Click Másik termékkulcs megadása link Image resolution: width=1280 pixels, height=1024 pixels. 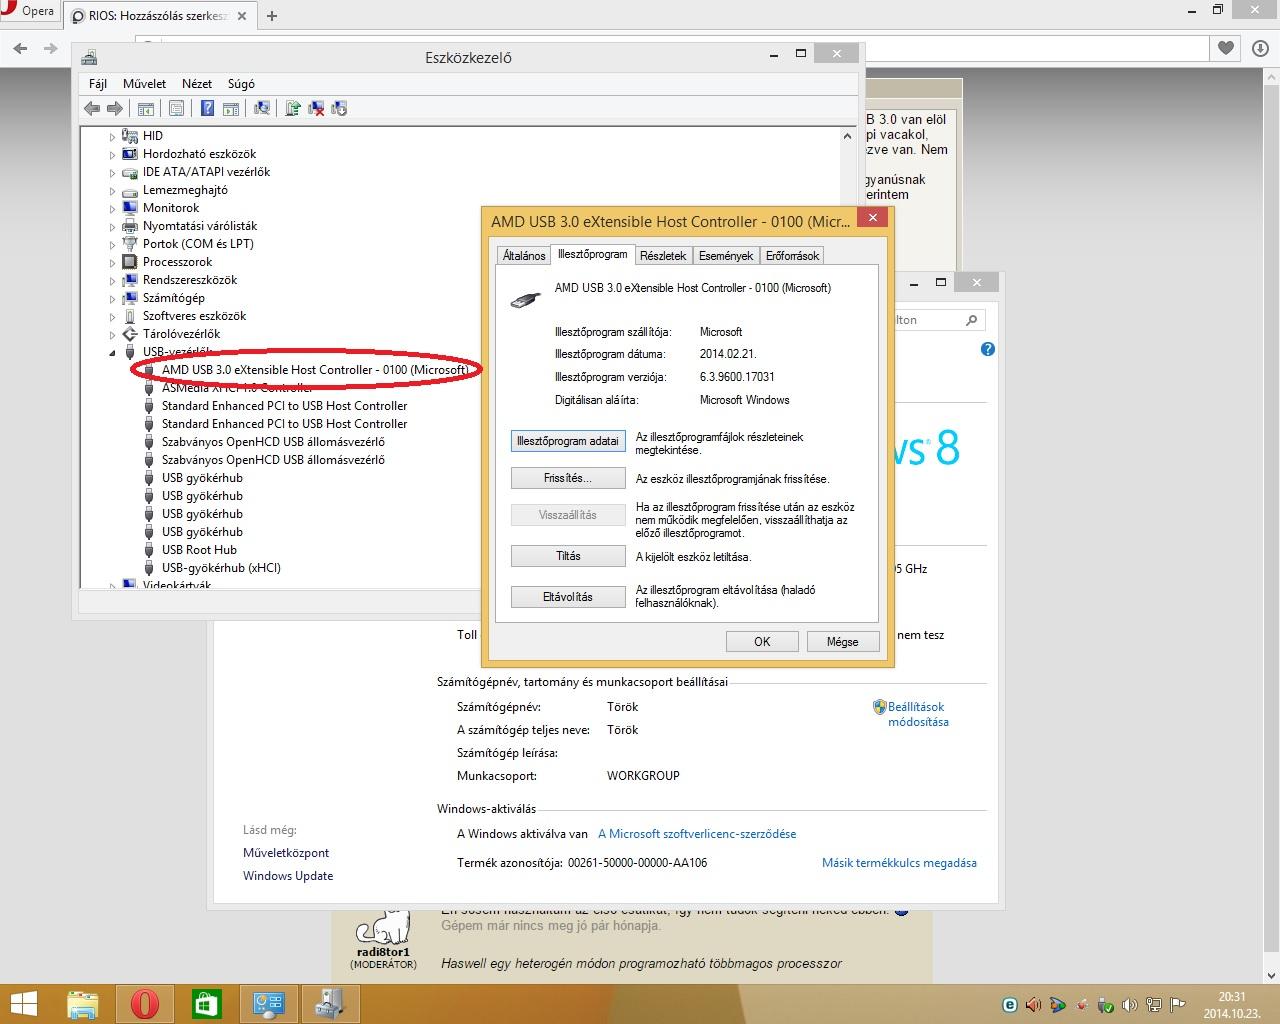(899, 863)
